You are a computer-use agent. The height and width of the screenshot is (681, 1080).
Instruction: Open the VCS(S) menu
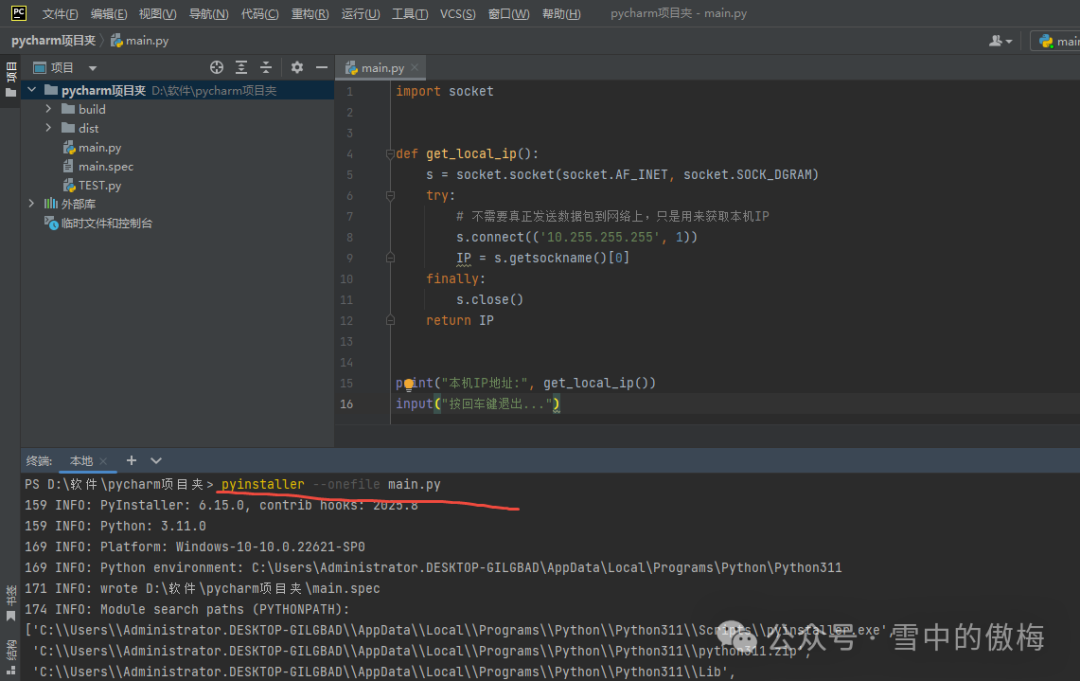tap(458, 14)
